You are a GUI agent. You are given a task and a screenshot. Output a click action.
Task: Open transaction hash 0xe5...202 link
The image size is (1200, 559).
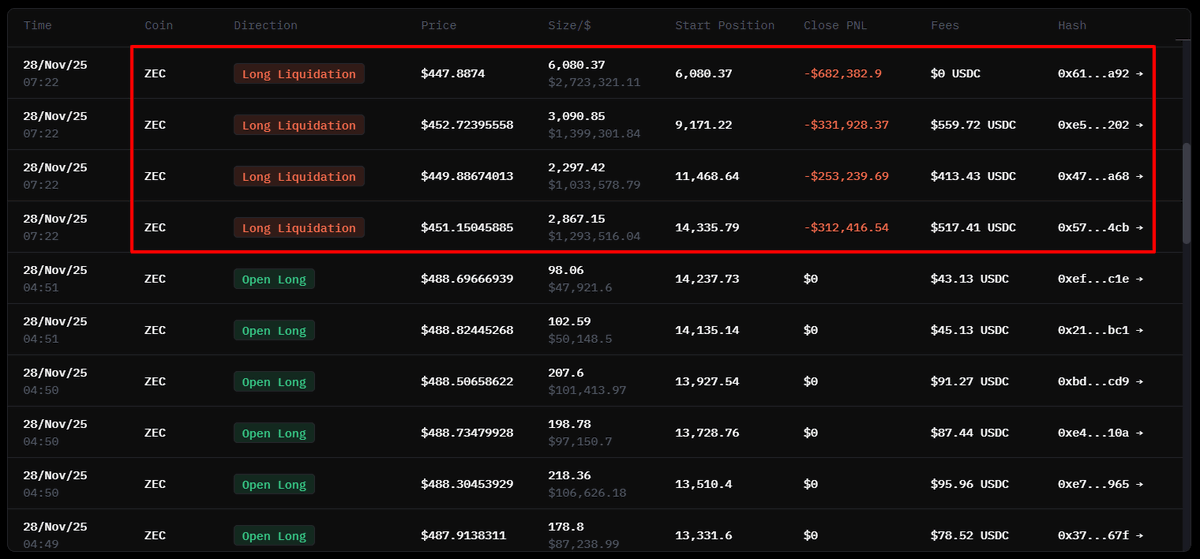pyautogui.click(x=1100, y=125)
